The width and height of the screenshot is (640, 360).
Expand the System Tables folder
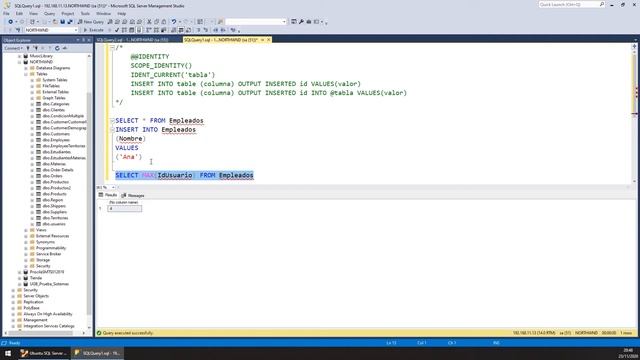(32, 80)
